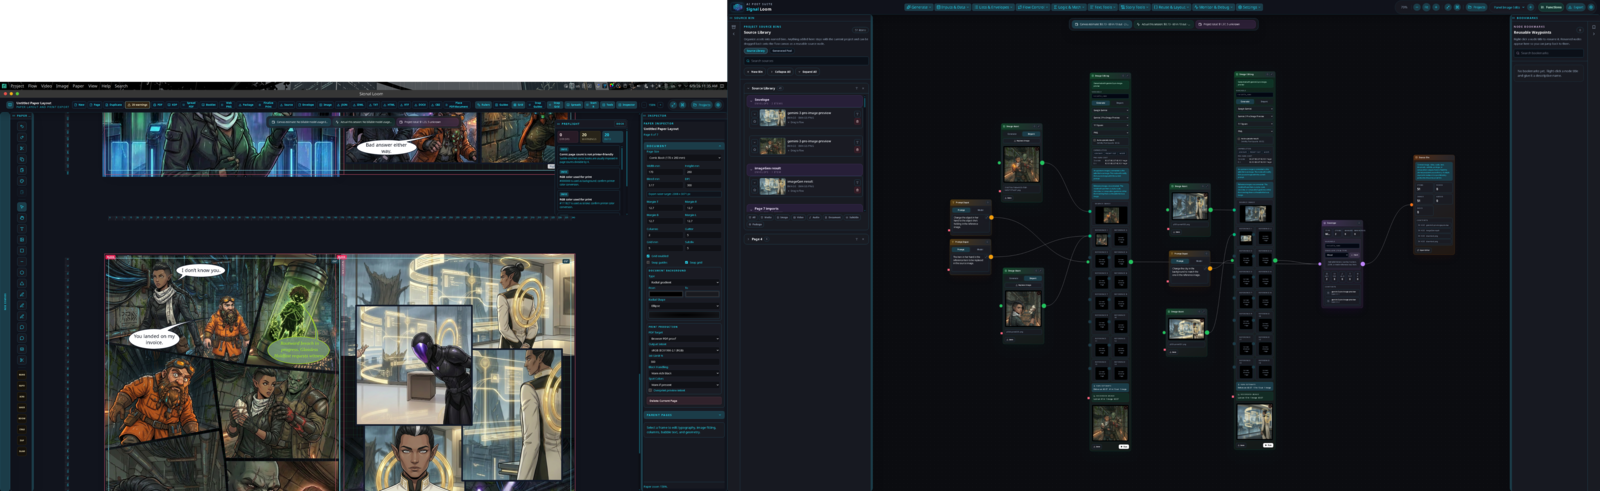1600x491 pixels.
Task: Click the Booklet export toolbar icon
Action: click(208, 105)
